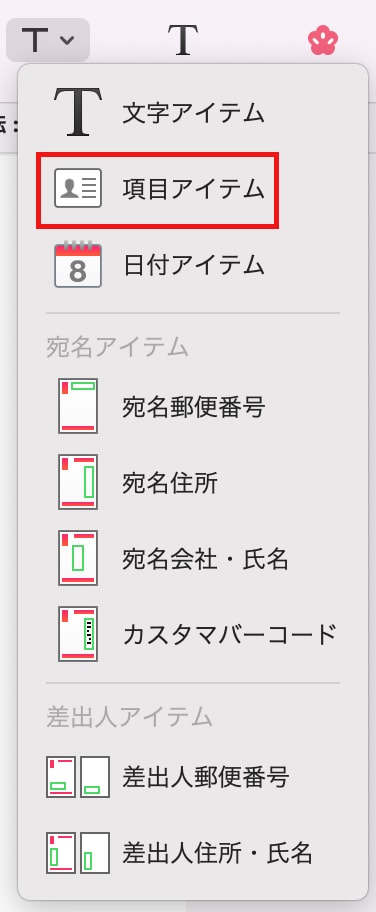376x912 pixels.
Task: Select 日付アイテム menu entry
Action: pos(193,265)
